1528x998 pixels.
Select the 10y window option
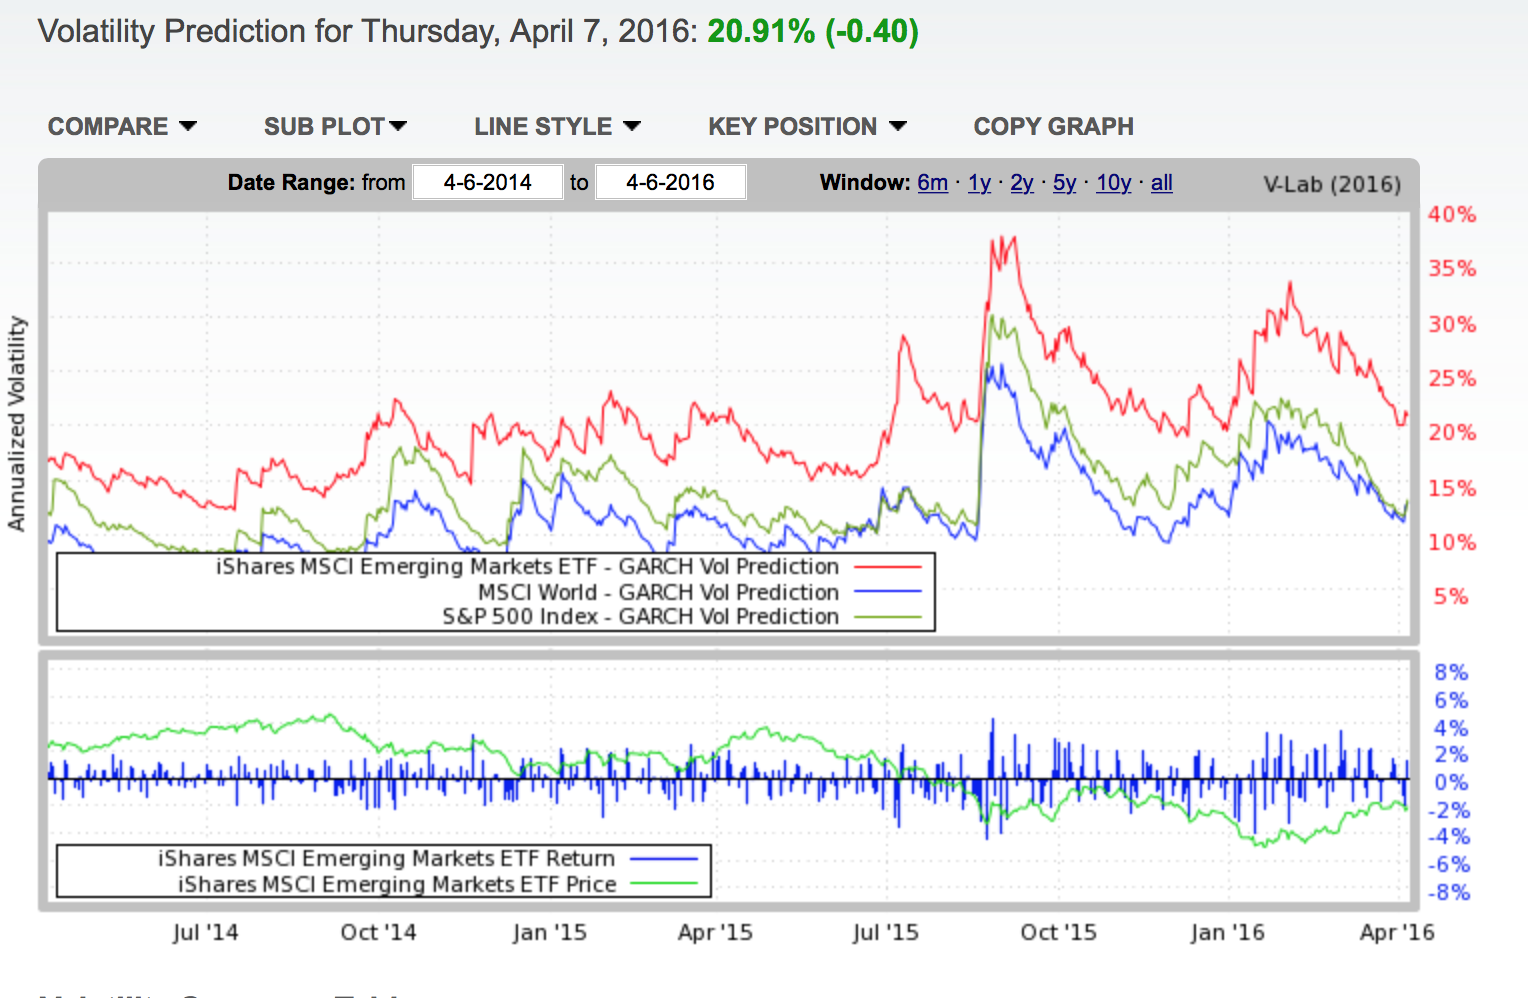tap(1112, 183)
